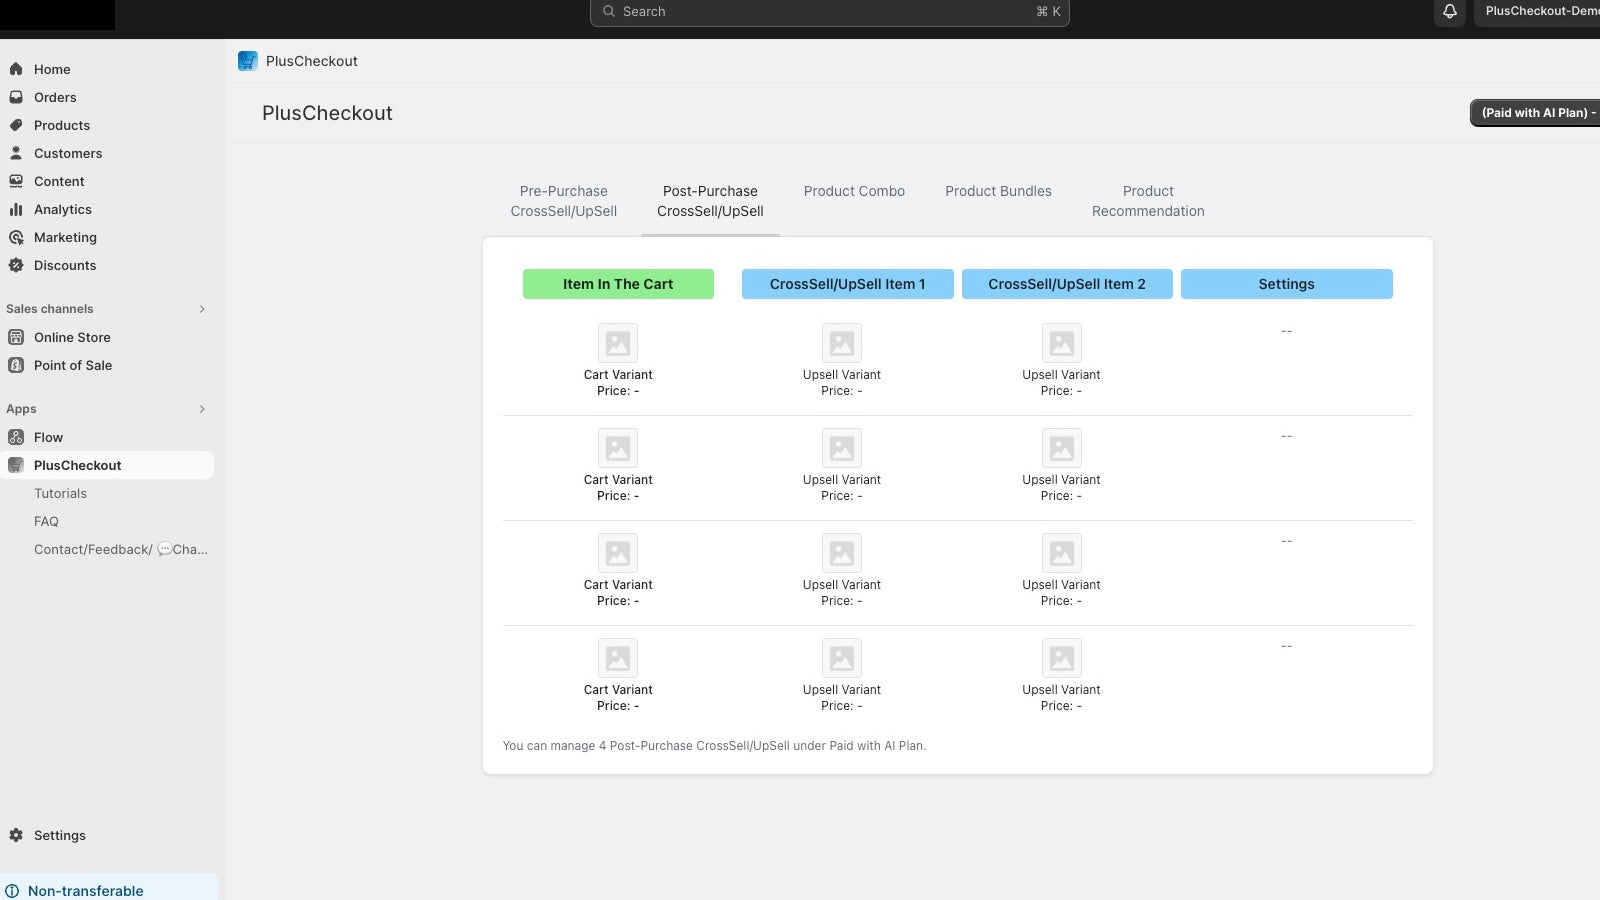Click the Item In The Cart button

coord(618,284)
